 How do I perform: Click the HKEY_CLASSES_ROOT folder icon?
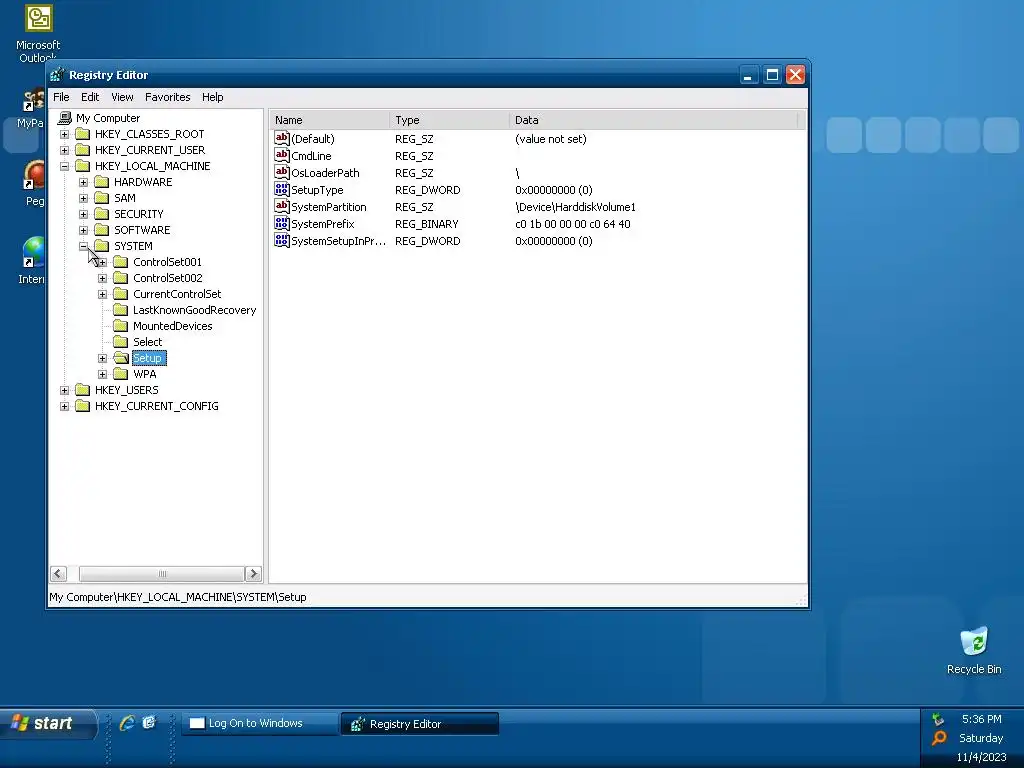(x=83, y=134)
